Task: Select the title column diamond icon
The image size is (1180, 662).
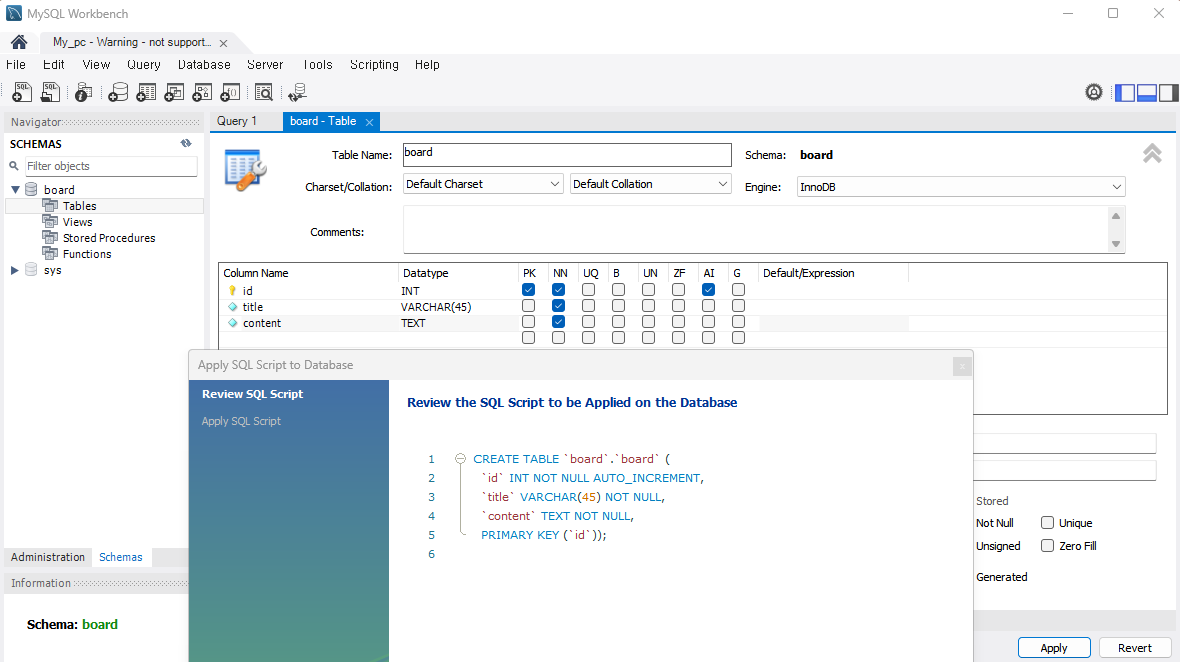Action: pos(233,307)
